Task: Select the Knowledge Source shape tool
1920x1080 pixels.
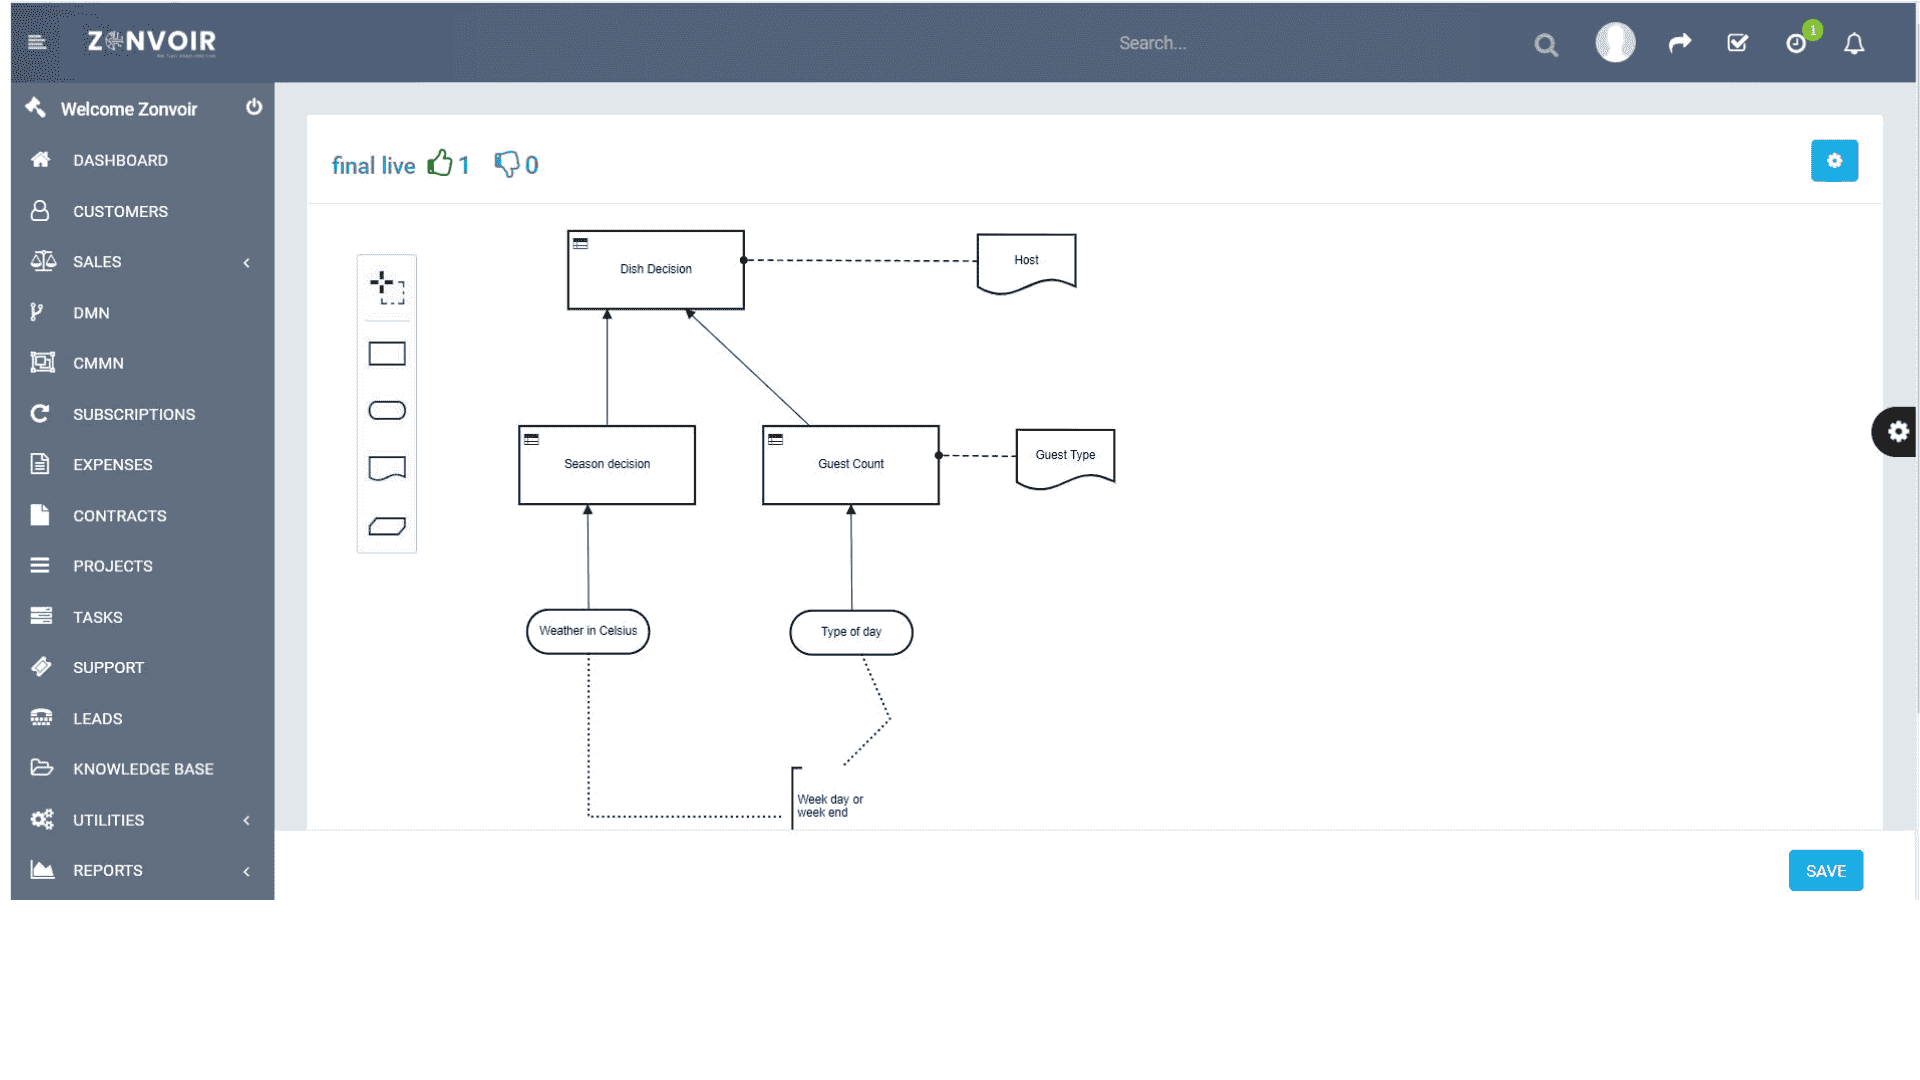Action: pyautogui.click(x=387, y=468)
